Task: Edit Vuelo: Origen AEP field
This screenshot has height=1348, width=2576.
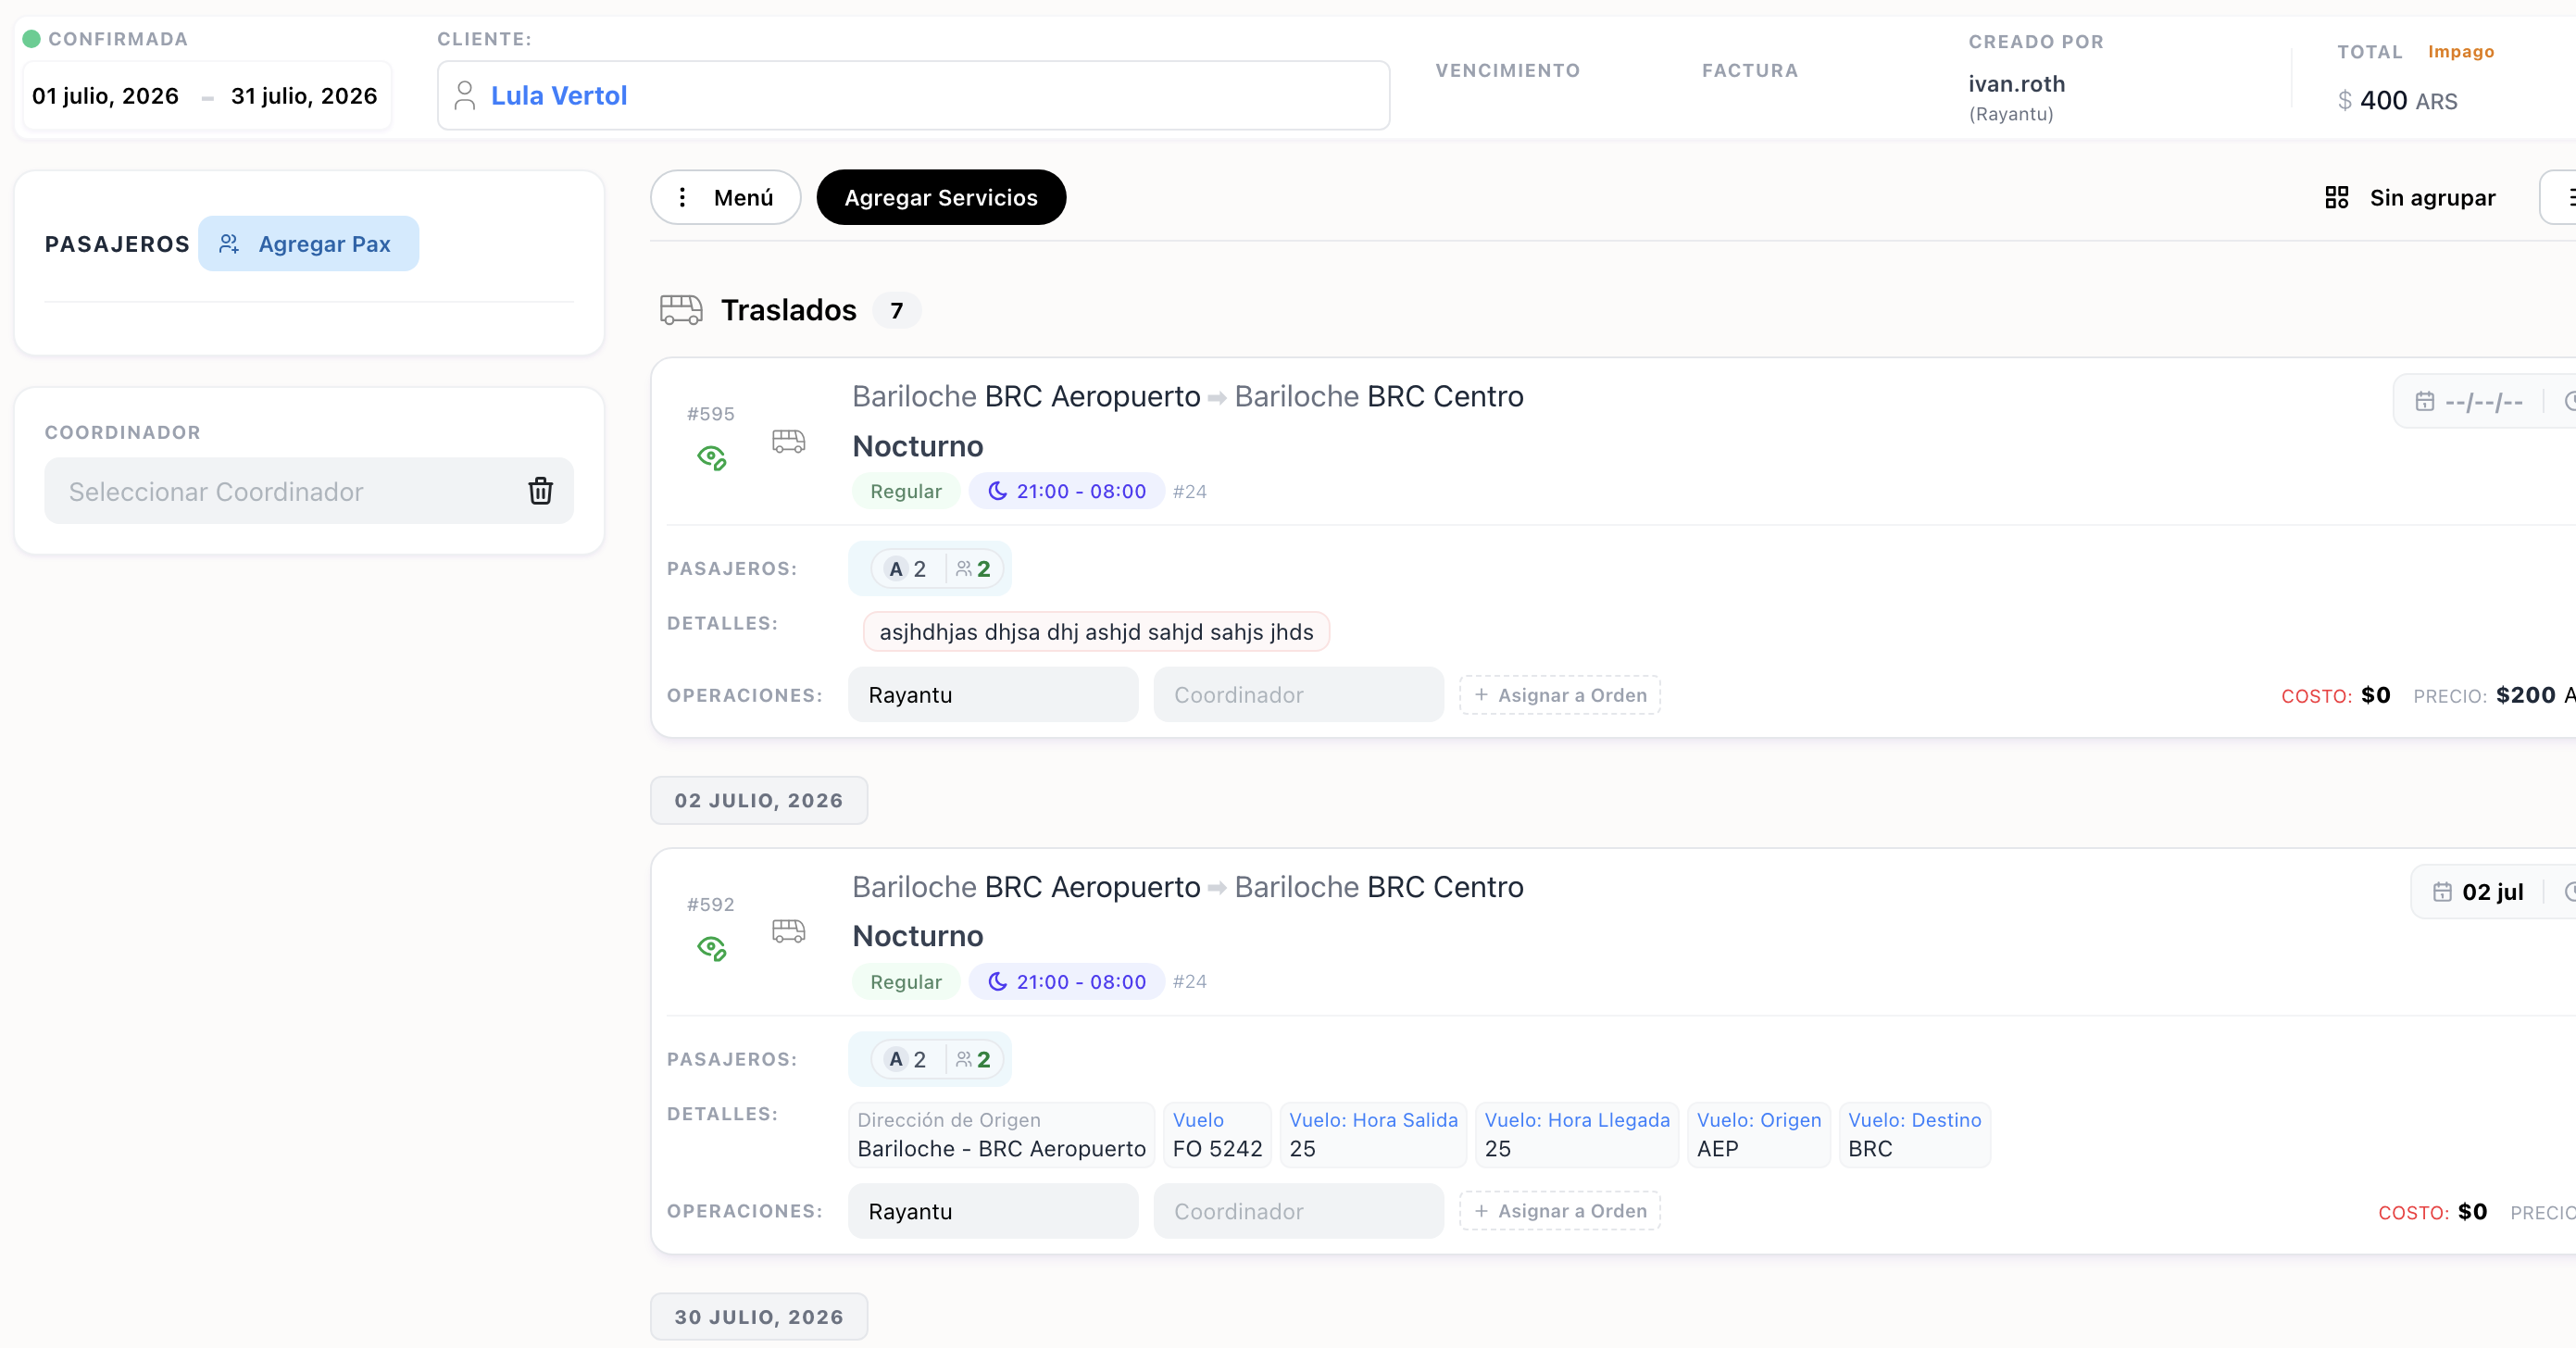Action: (1759, 1135)
